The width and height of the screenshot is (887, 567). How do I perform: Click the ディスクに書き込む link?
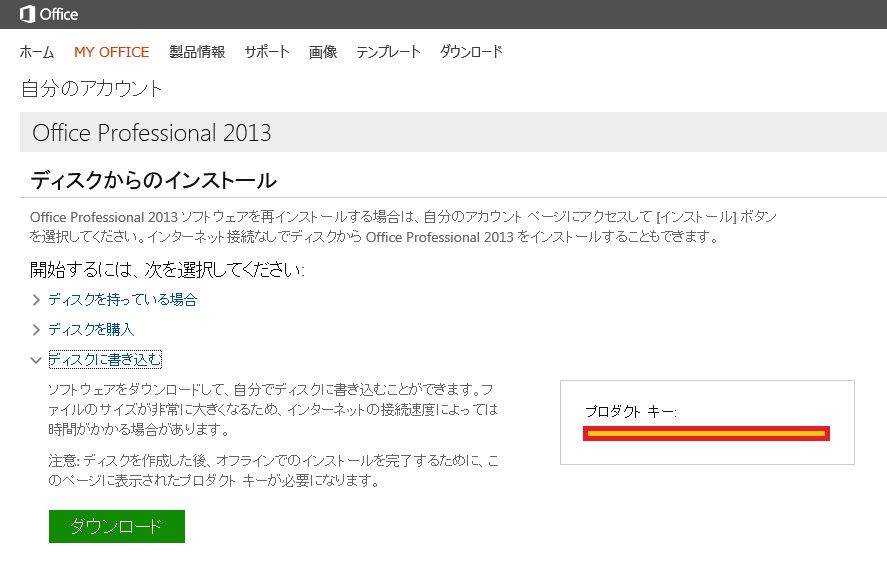(105, 359)
